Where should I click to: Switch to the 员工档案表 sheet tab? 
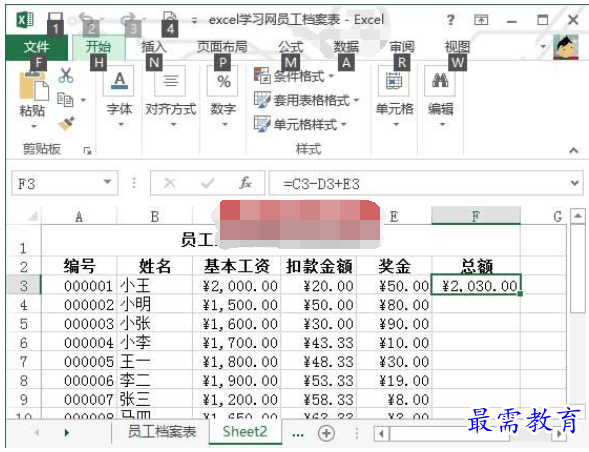pyautogui.click(x=162, y=432)
